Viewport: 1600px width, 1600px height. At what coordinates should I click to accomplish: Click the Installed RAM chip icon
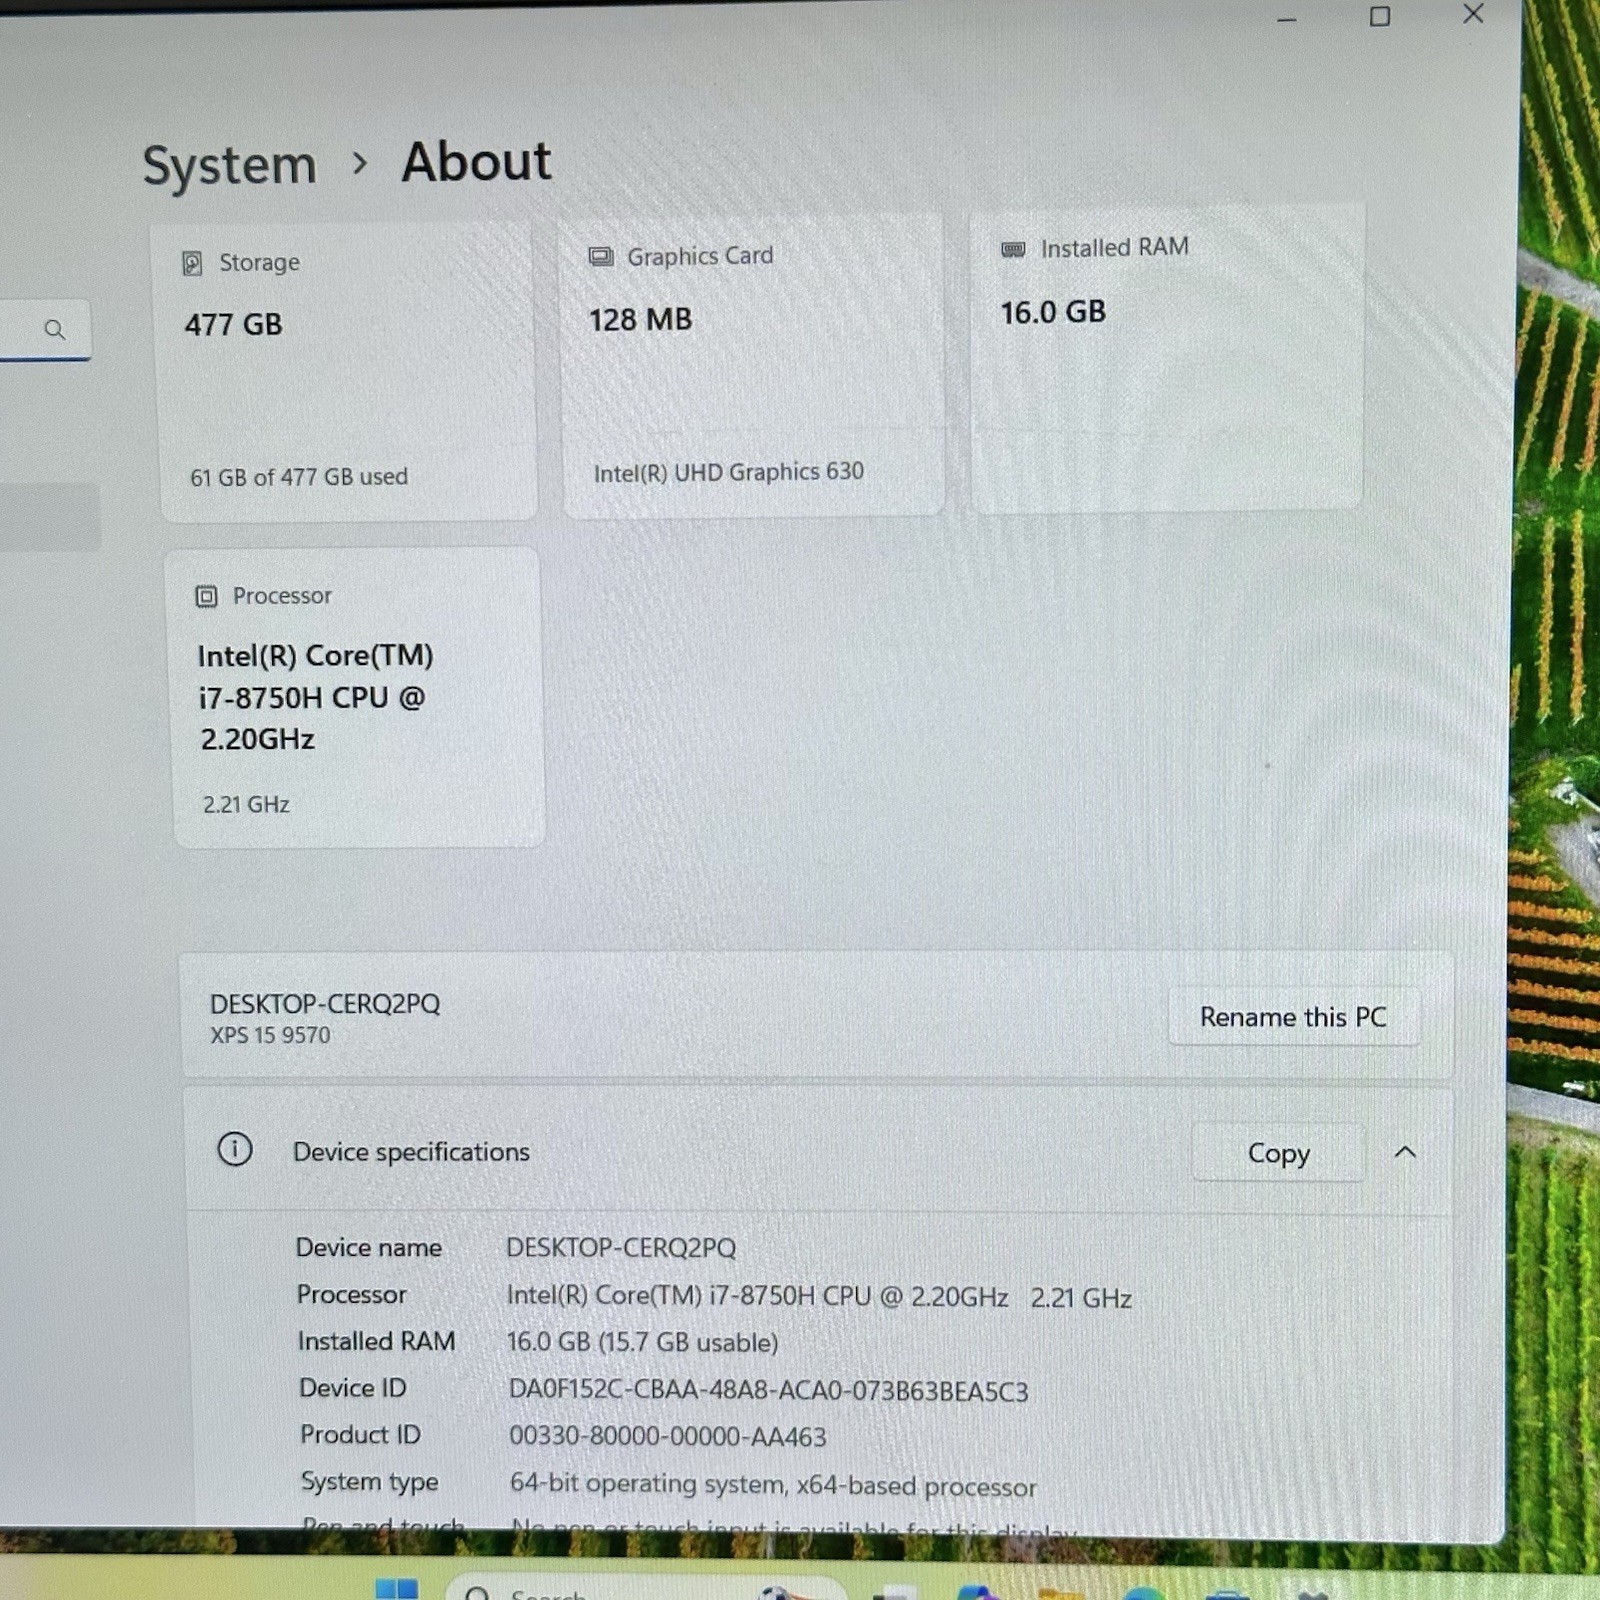tap(1013, 249)
